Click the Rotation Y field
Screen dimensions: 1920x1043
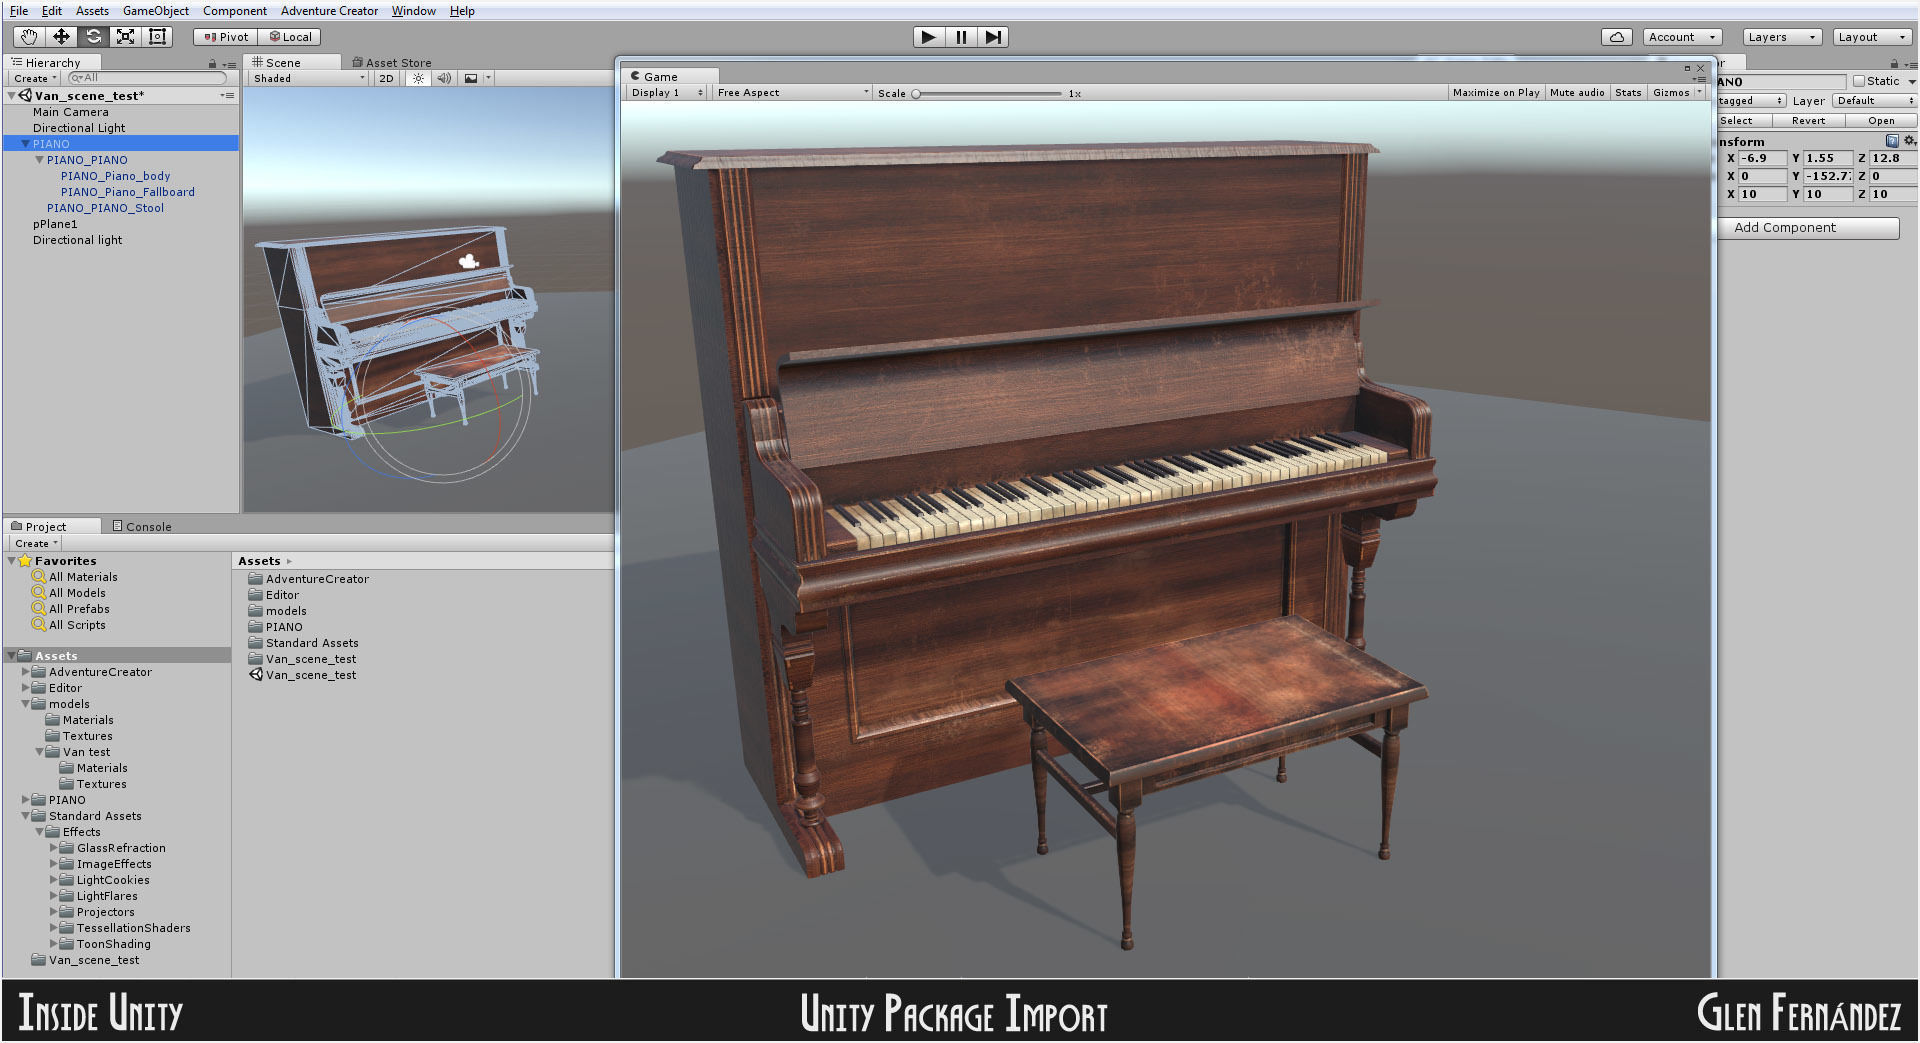pos(1828,176)
